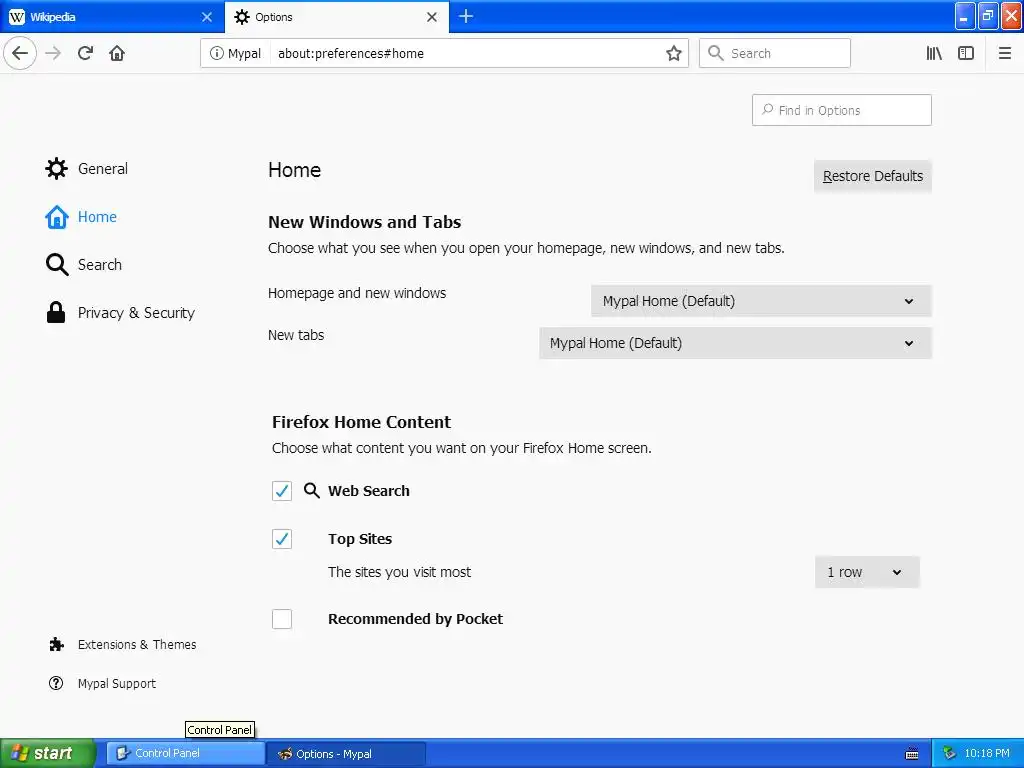Click the Privacy & Security lock icon
The height and width of the screenshot is (768, 1024).
point(56,313)
